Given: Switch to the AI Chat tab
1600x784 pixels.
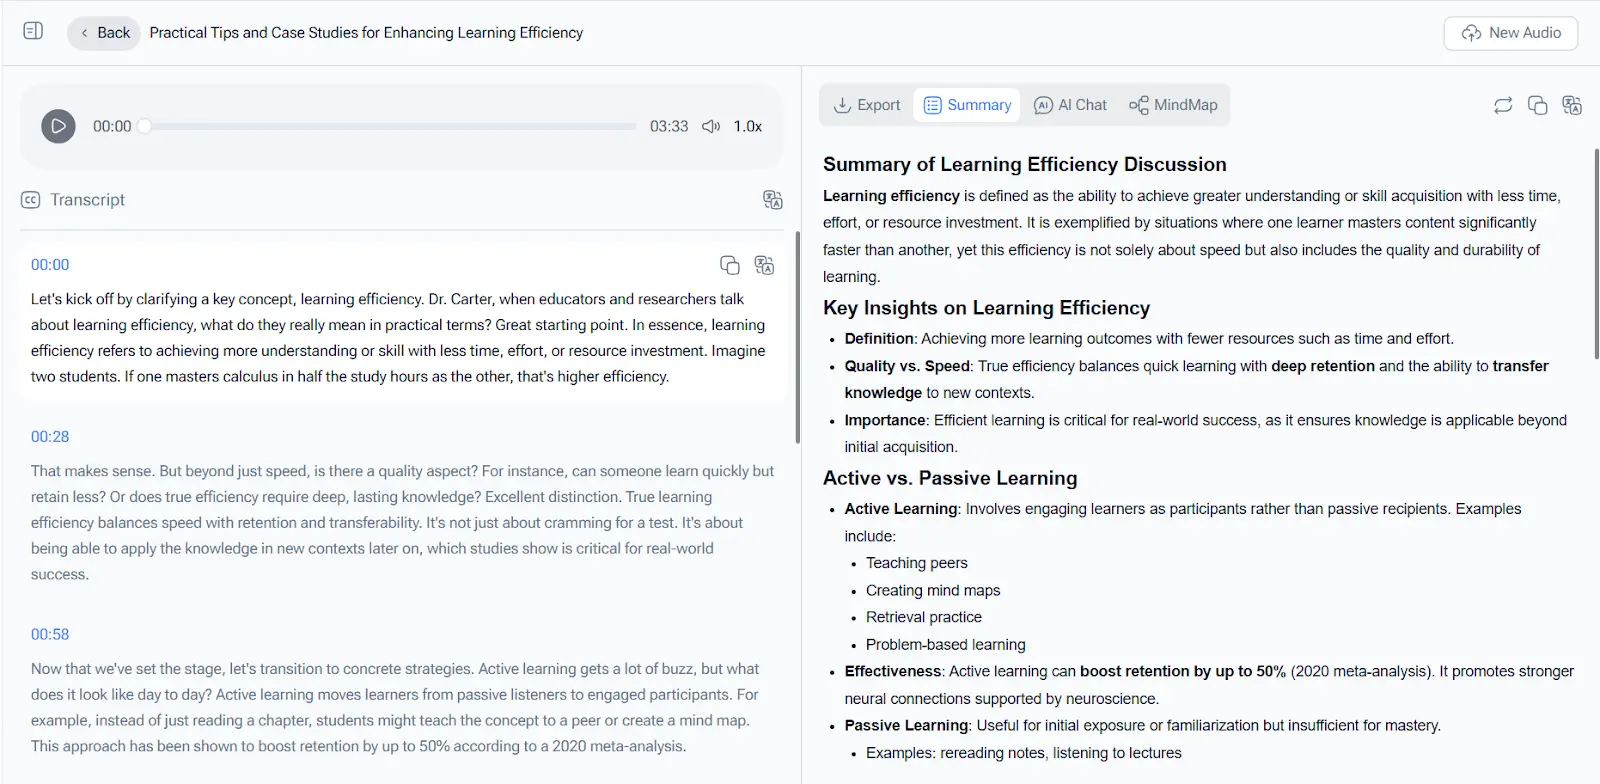Looking at the screenshot, I should coord(1070,105).
